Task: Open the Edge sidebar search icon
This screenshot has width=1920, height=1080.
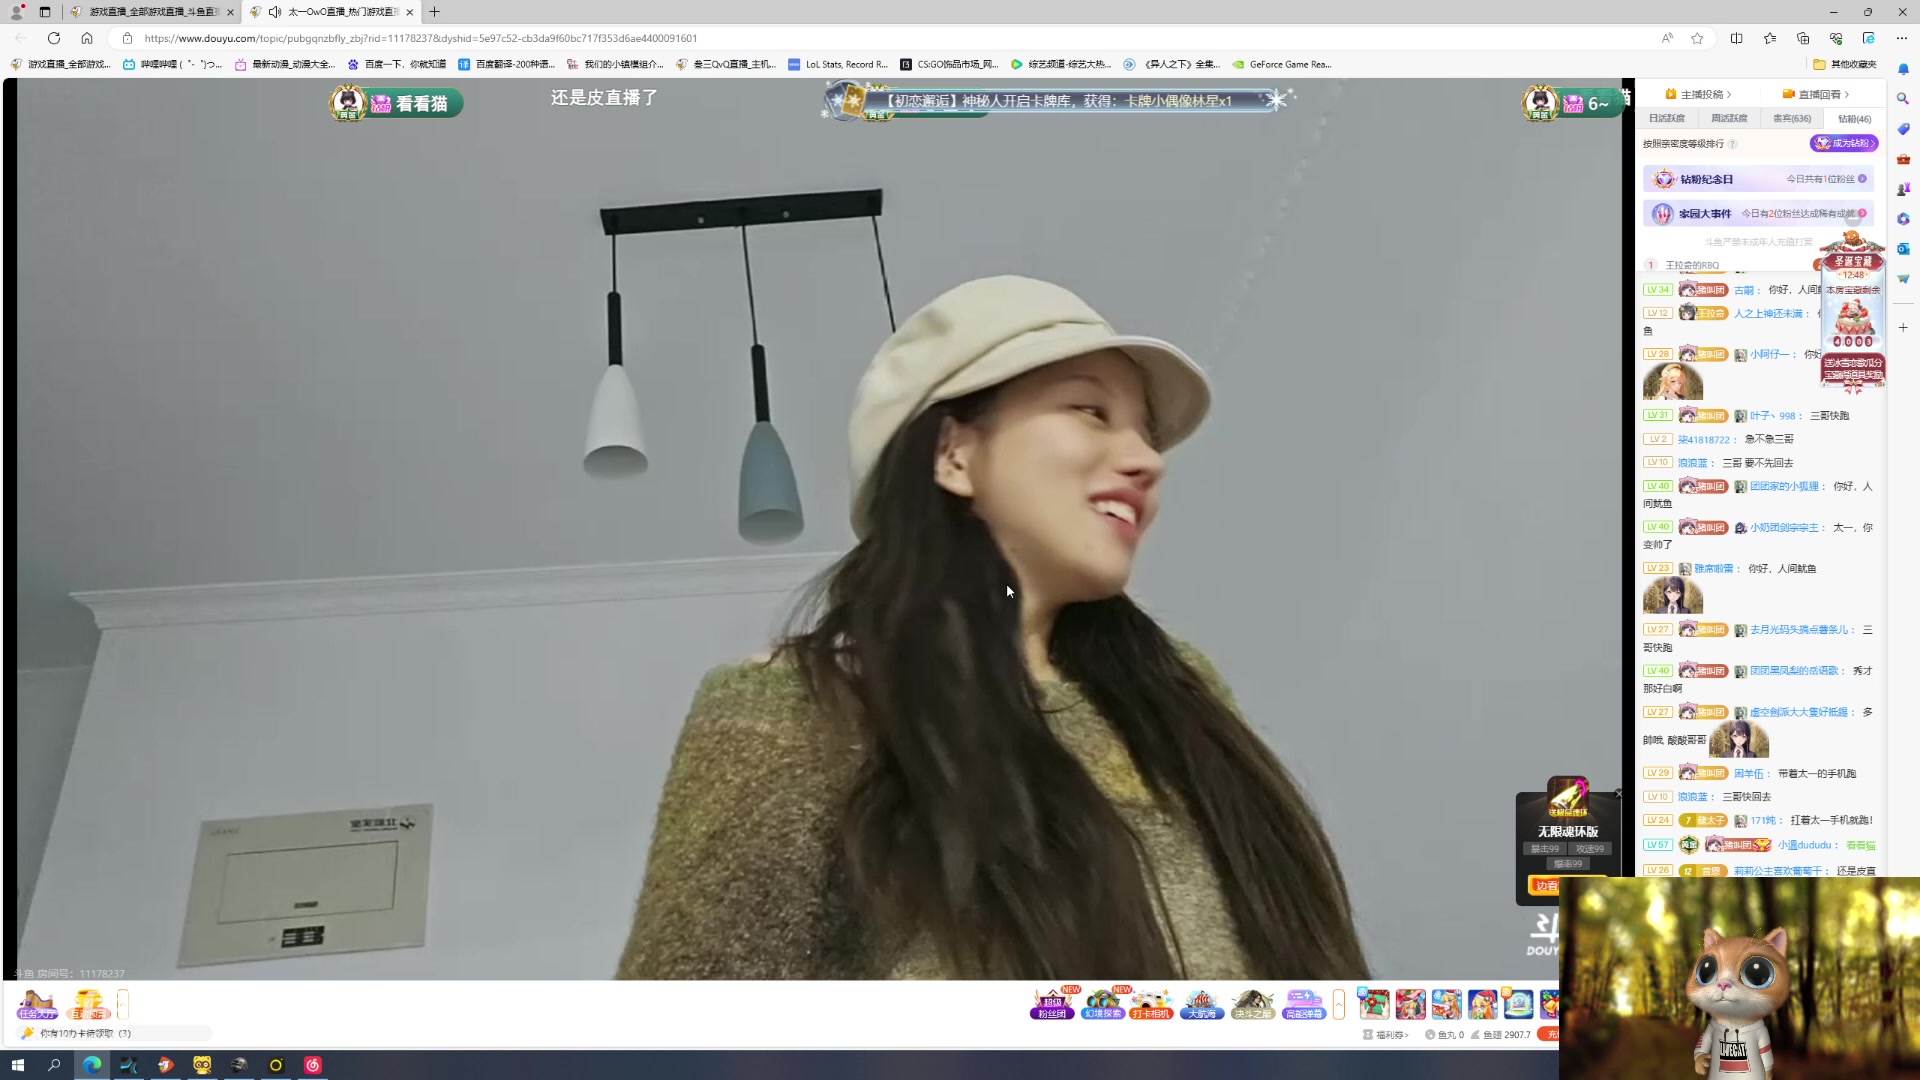Action: 1903,98
